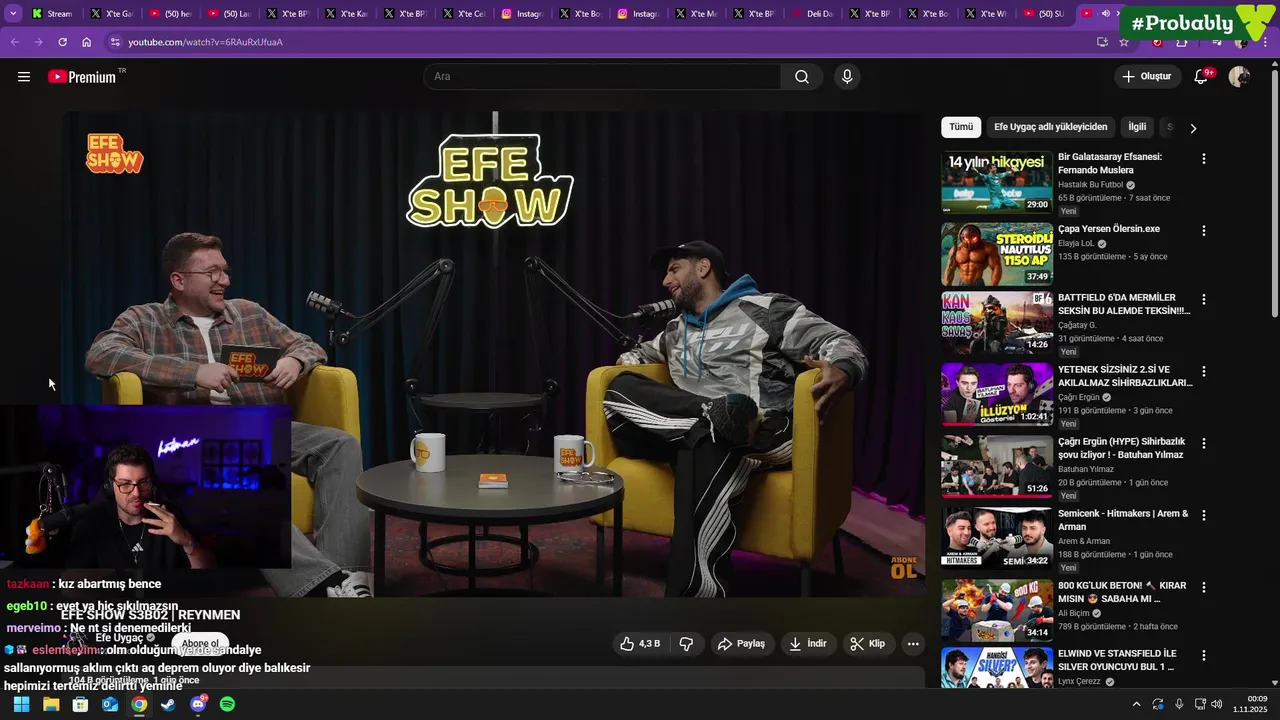Viewport: 1280px width, 720px height.
Task: Click the install app icon in address bar
Action: point(1102,42)
